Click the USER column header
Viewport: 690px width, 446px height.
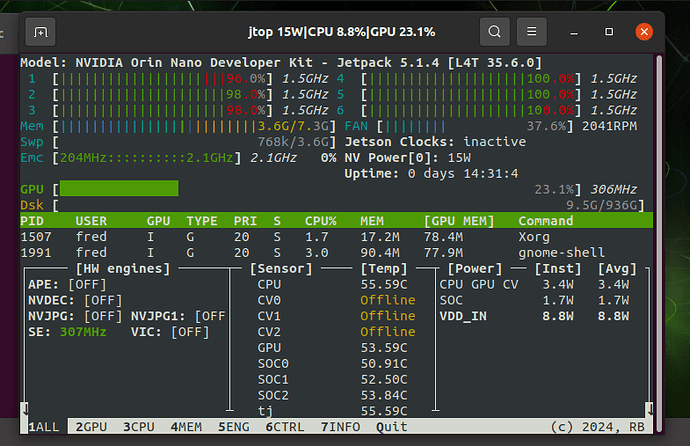(91, 221)
